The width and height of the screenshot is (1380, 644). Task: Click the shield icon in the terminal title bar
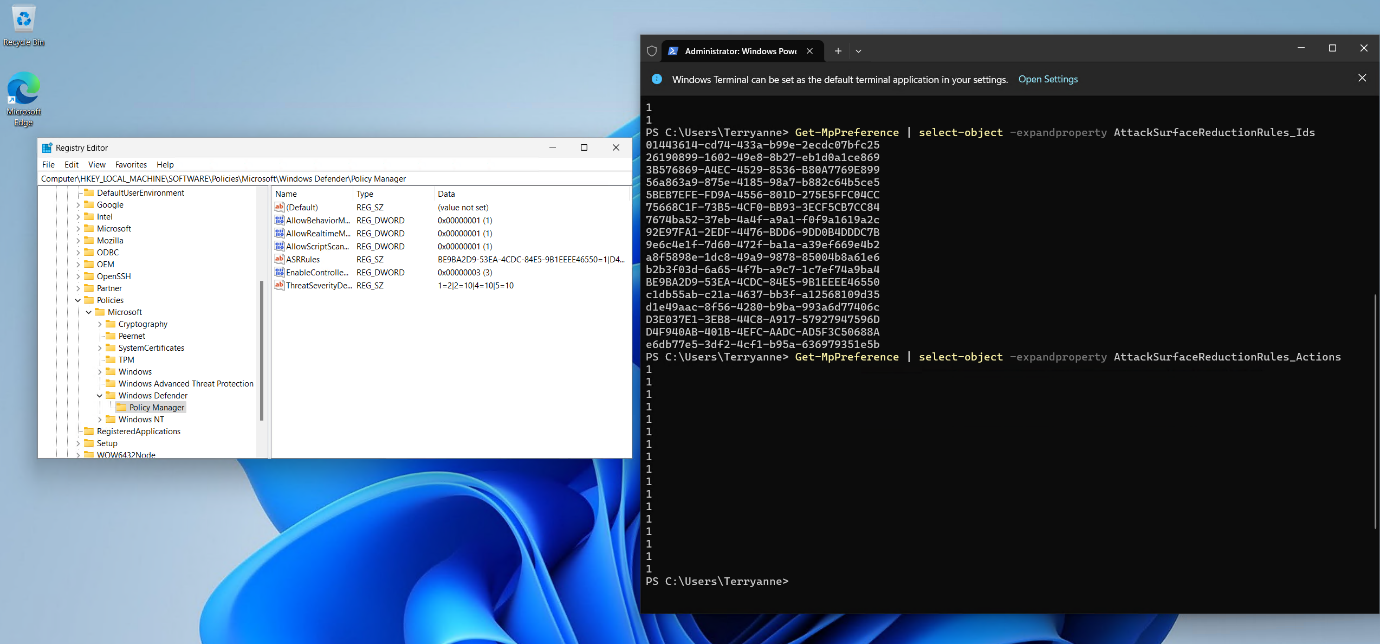pyautogui.click(x=651, y=50)
